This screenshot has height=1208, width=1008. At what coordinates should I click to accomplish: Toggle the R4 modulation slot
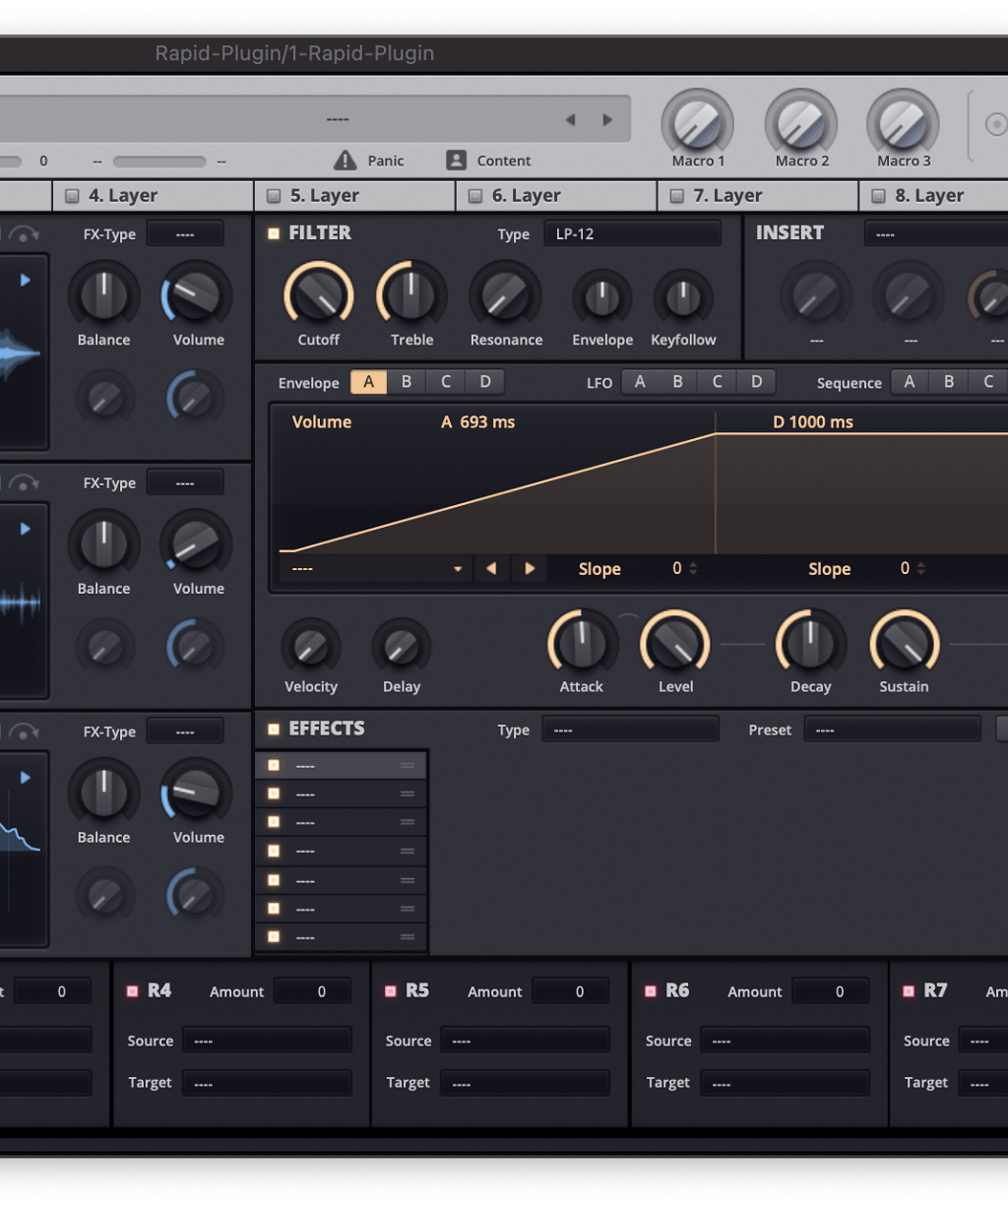pyautogui.click(x=132, y=991)
